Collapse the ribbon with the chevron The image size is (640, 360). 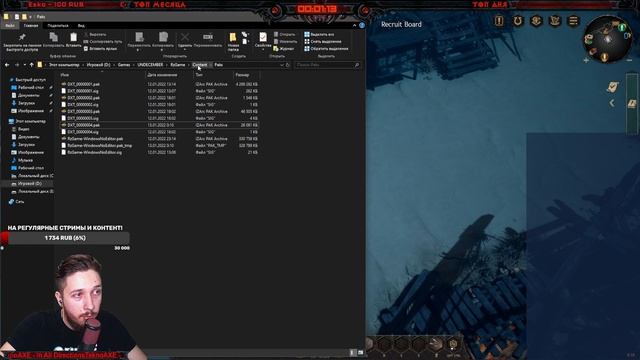[354, 25]
